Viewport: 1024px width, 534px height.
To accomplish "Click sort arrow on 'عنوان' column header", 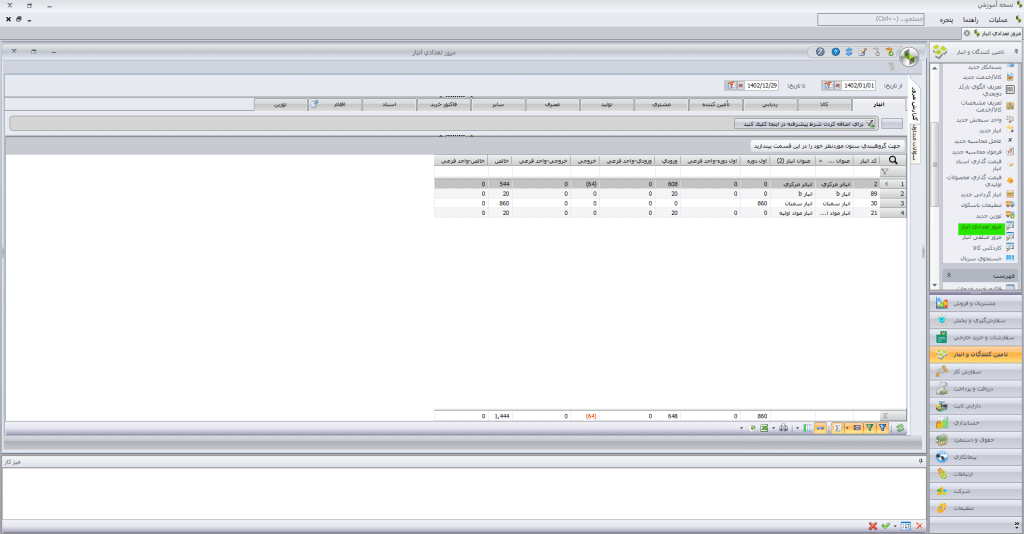I will (821, 161).
